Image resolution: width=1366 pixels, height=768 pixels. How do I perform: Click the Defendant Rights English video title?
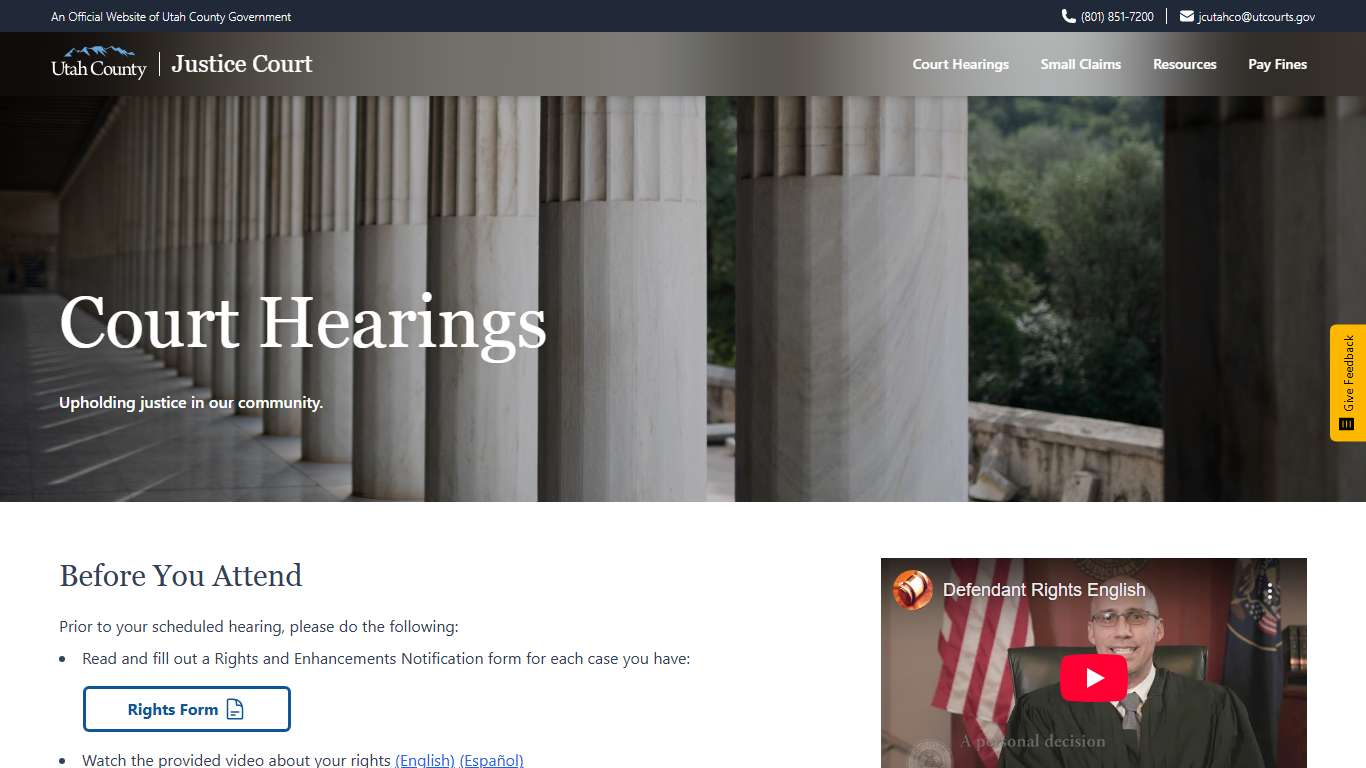(1044, 590)
